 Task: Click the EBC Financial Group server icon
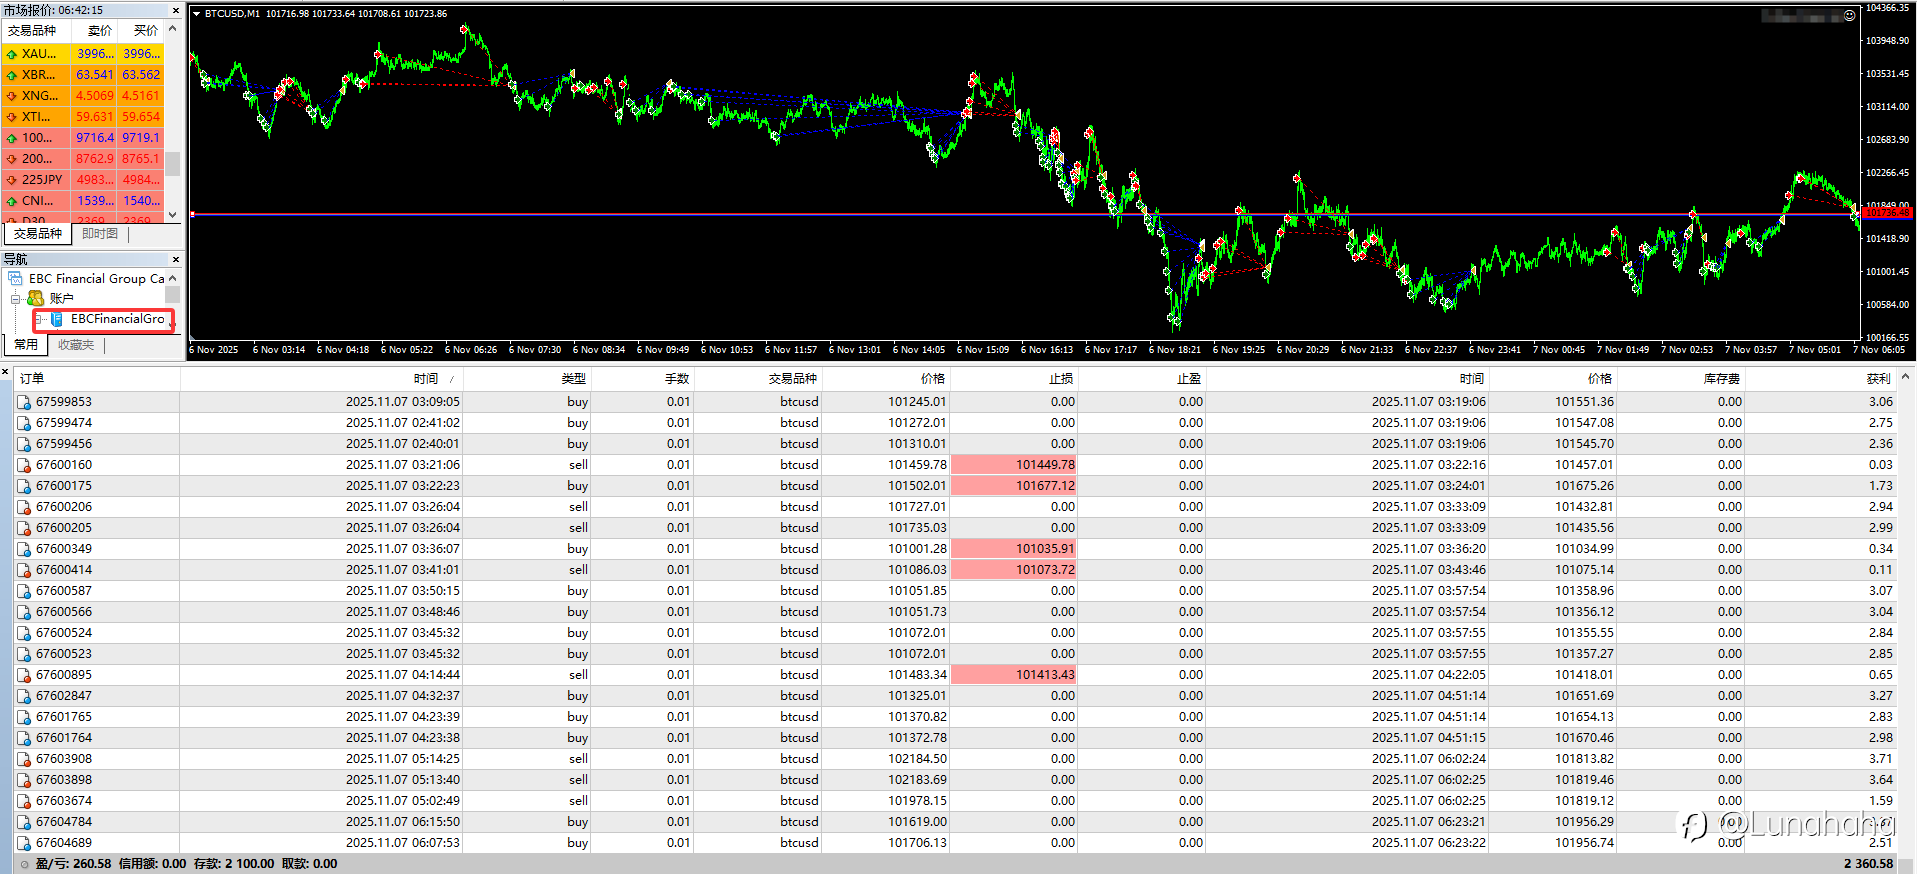coord(16,278)
